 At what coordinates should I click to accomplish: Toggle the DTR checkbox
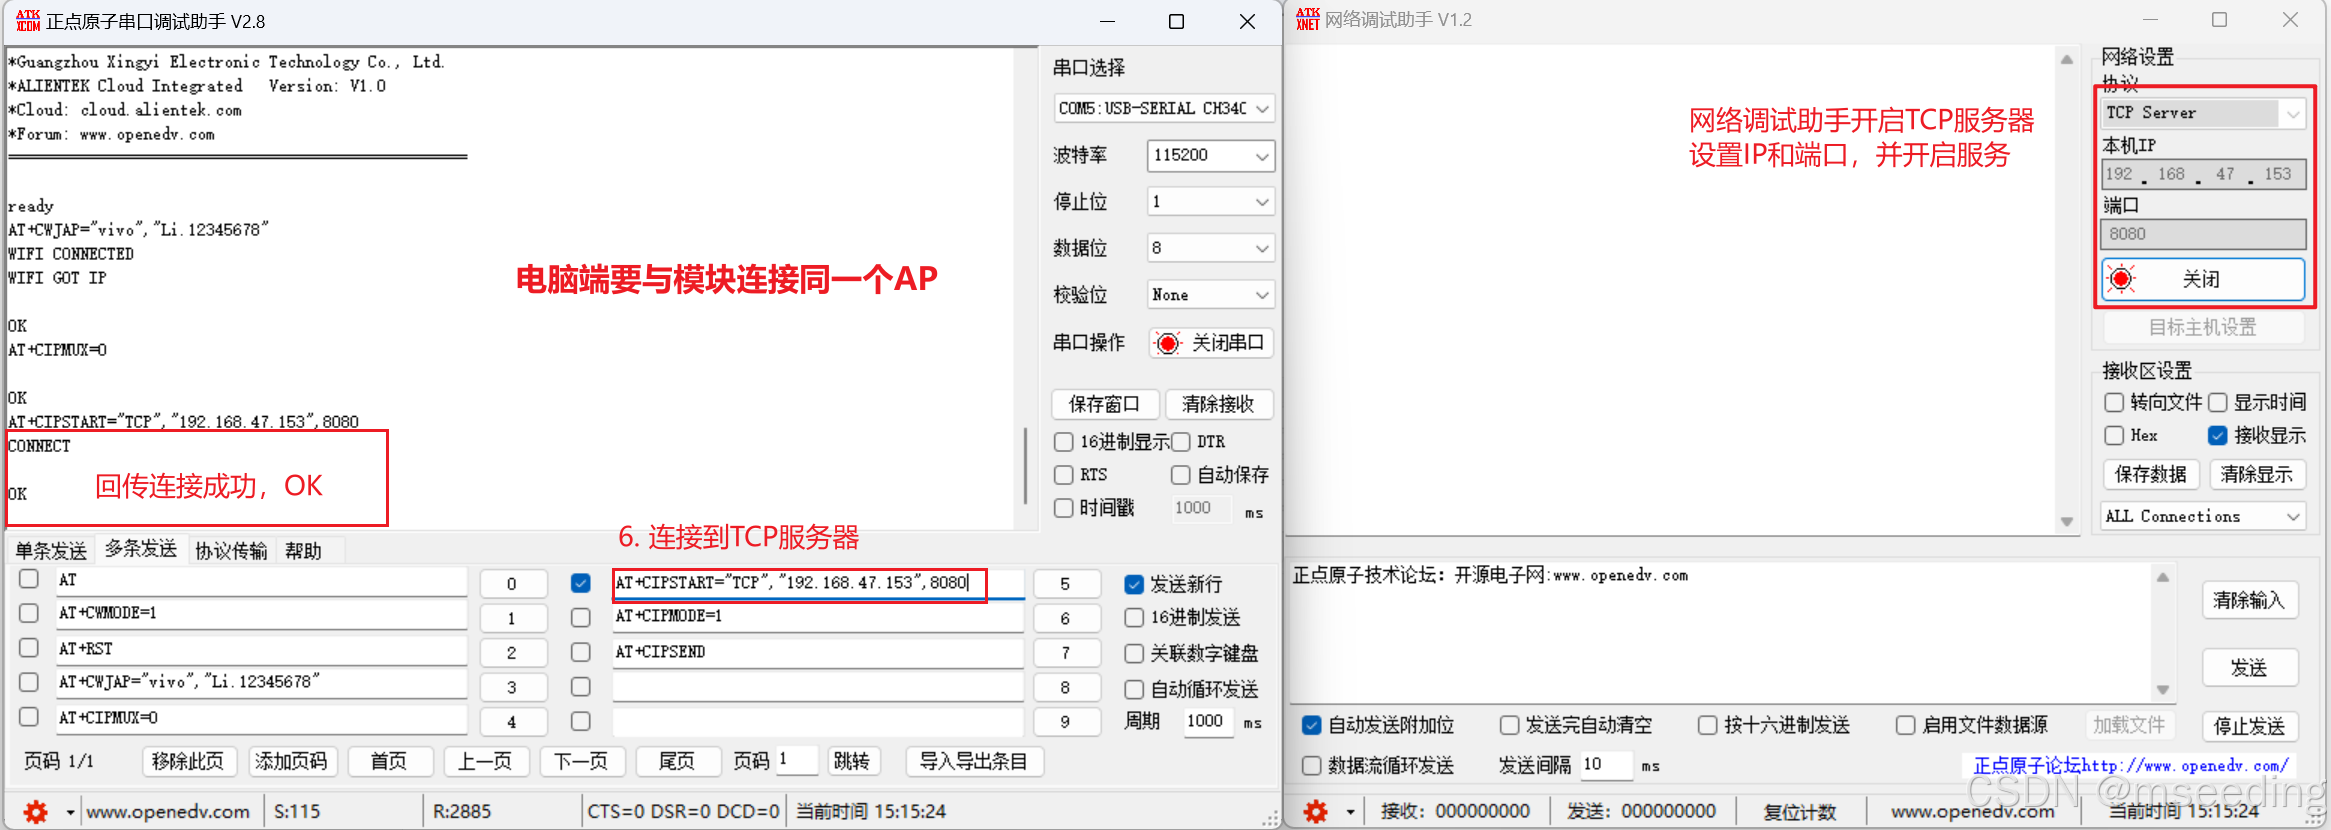click(x=1181, y=442)
